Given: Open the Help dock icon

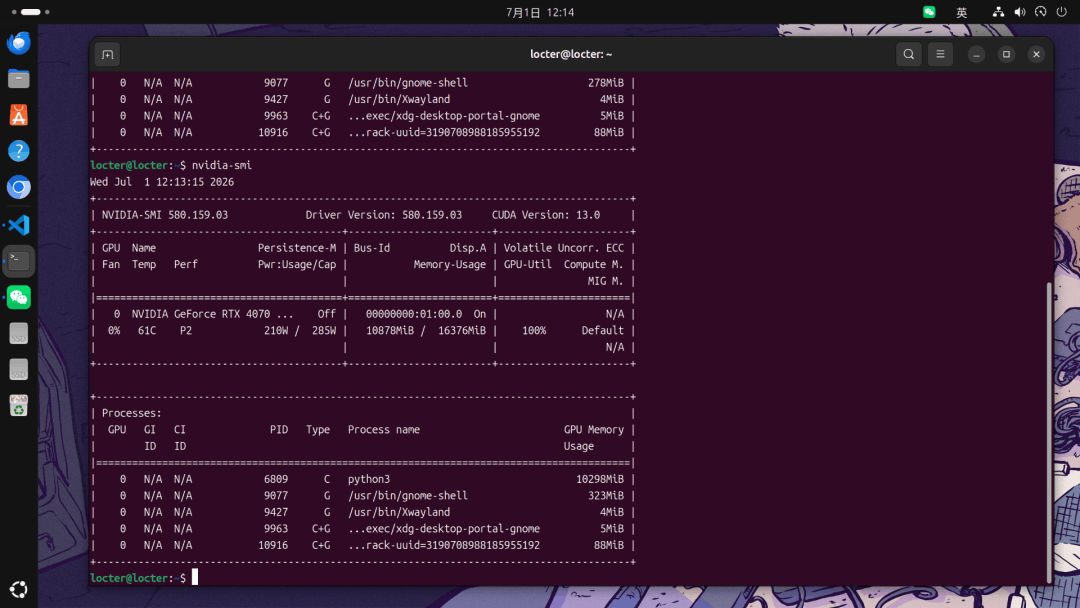Looking at the screenshot, I should pyautogui.click(x=19, y=151).
